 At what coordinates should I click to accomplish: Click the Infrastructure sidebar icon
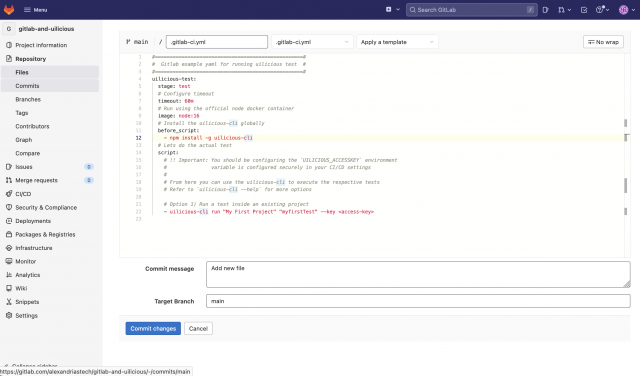[x=9, y=248]
